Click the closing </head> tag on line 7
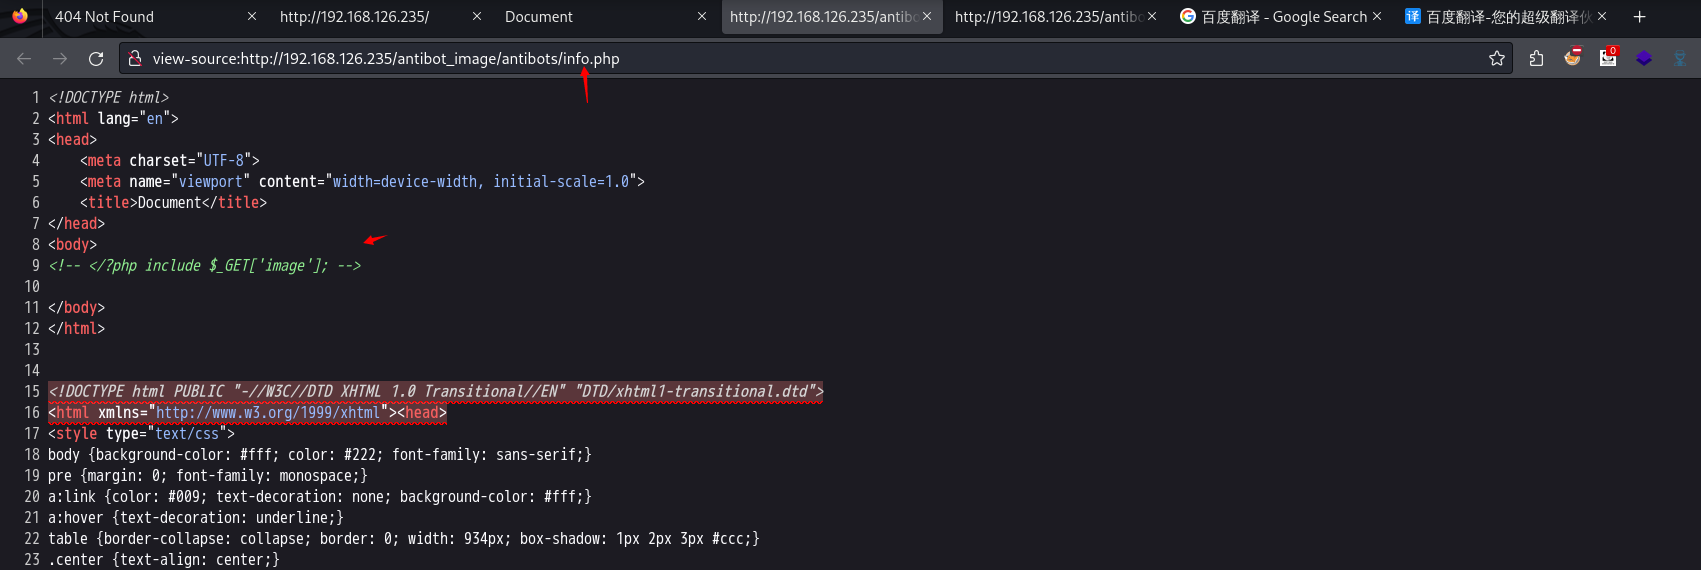 76,224
